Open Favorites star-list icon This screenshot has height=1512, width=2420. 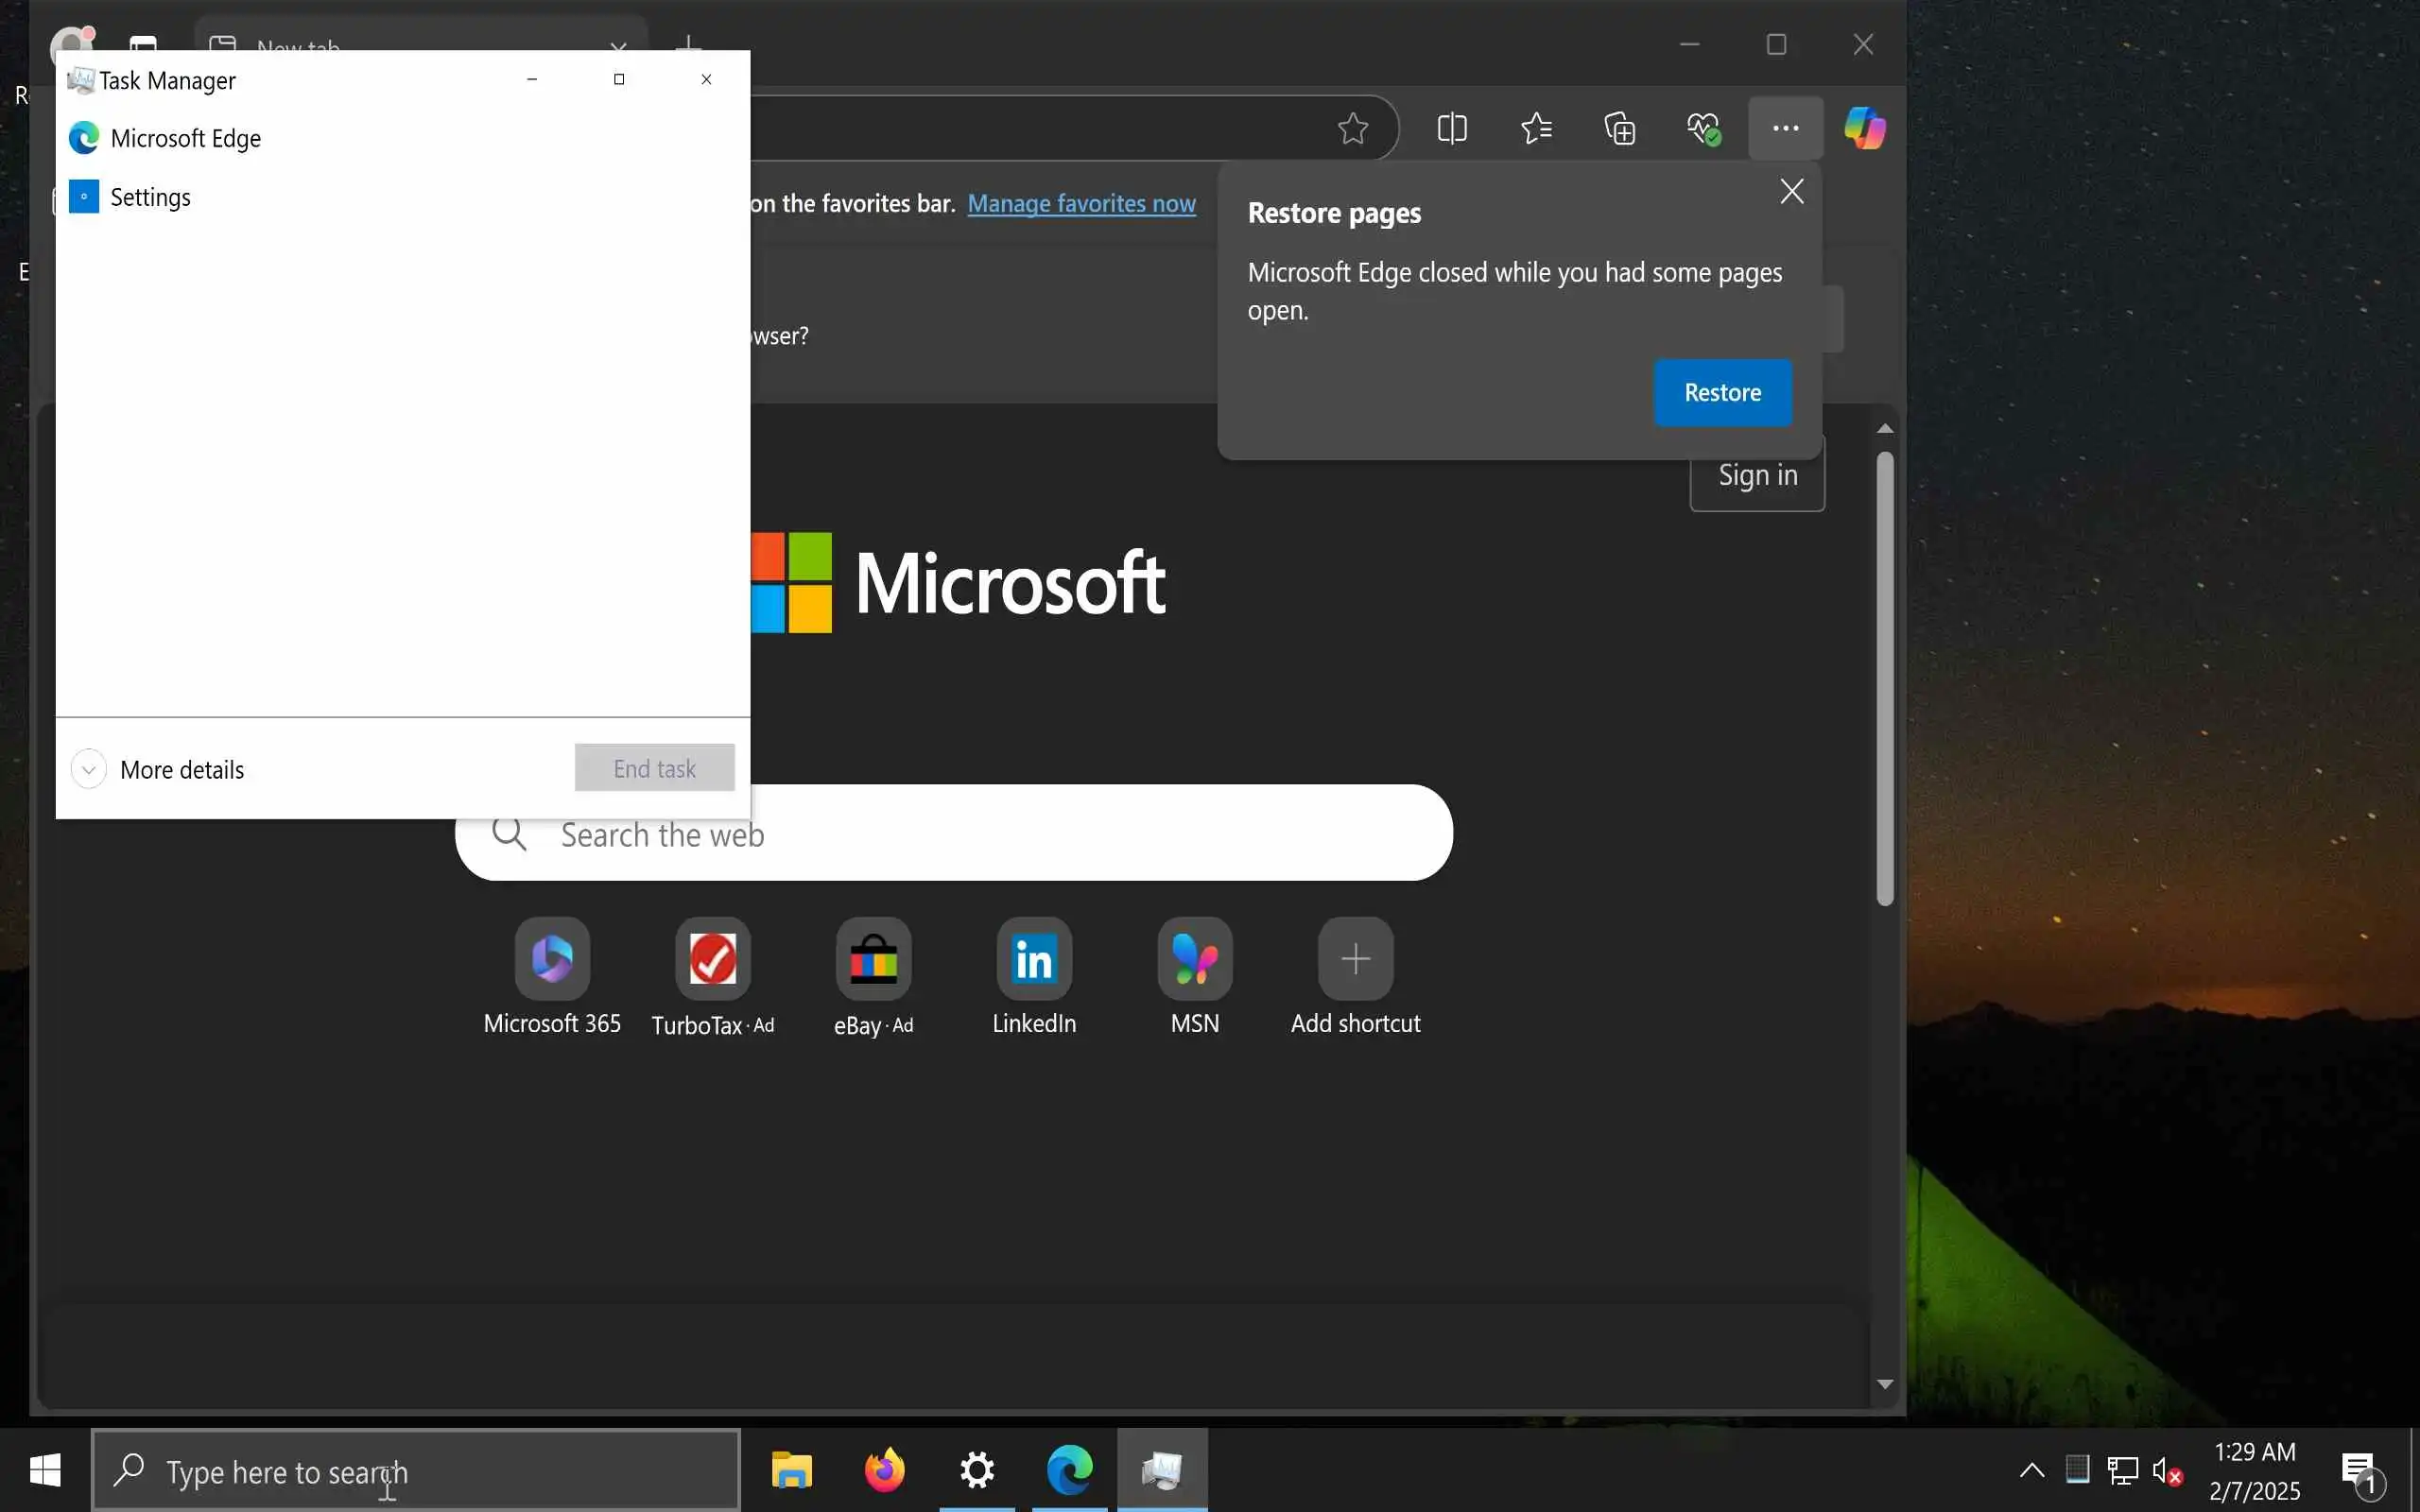[1536, 128]
